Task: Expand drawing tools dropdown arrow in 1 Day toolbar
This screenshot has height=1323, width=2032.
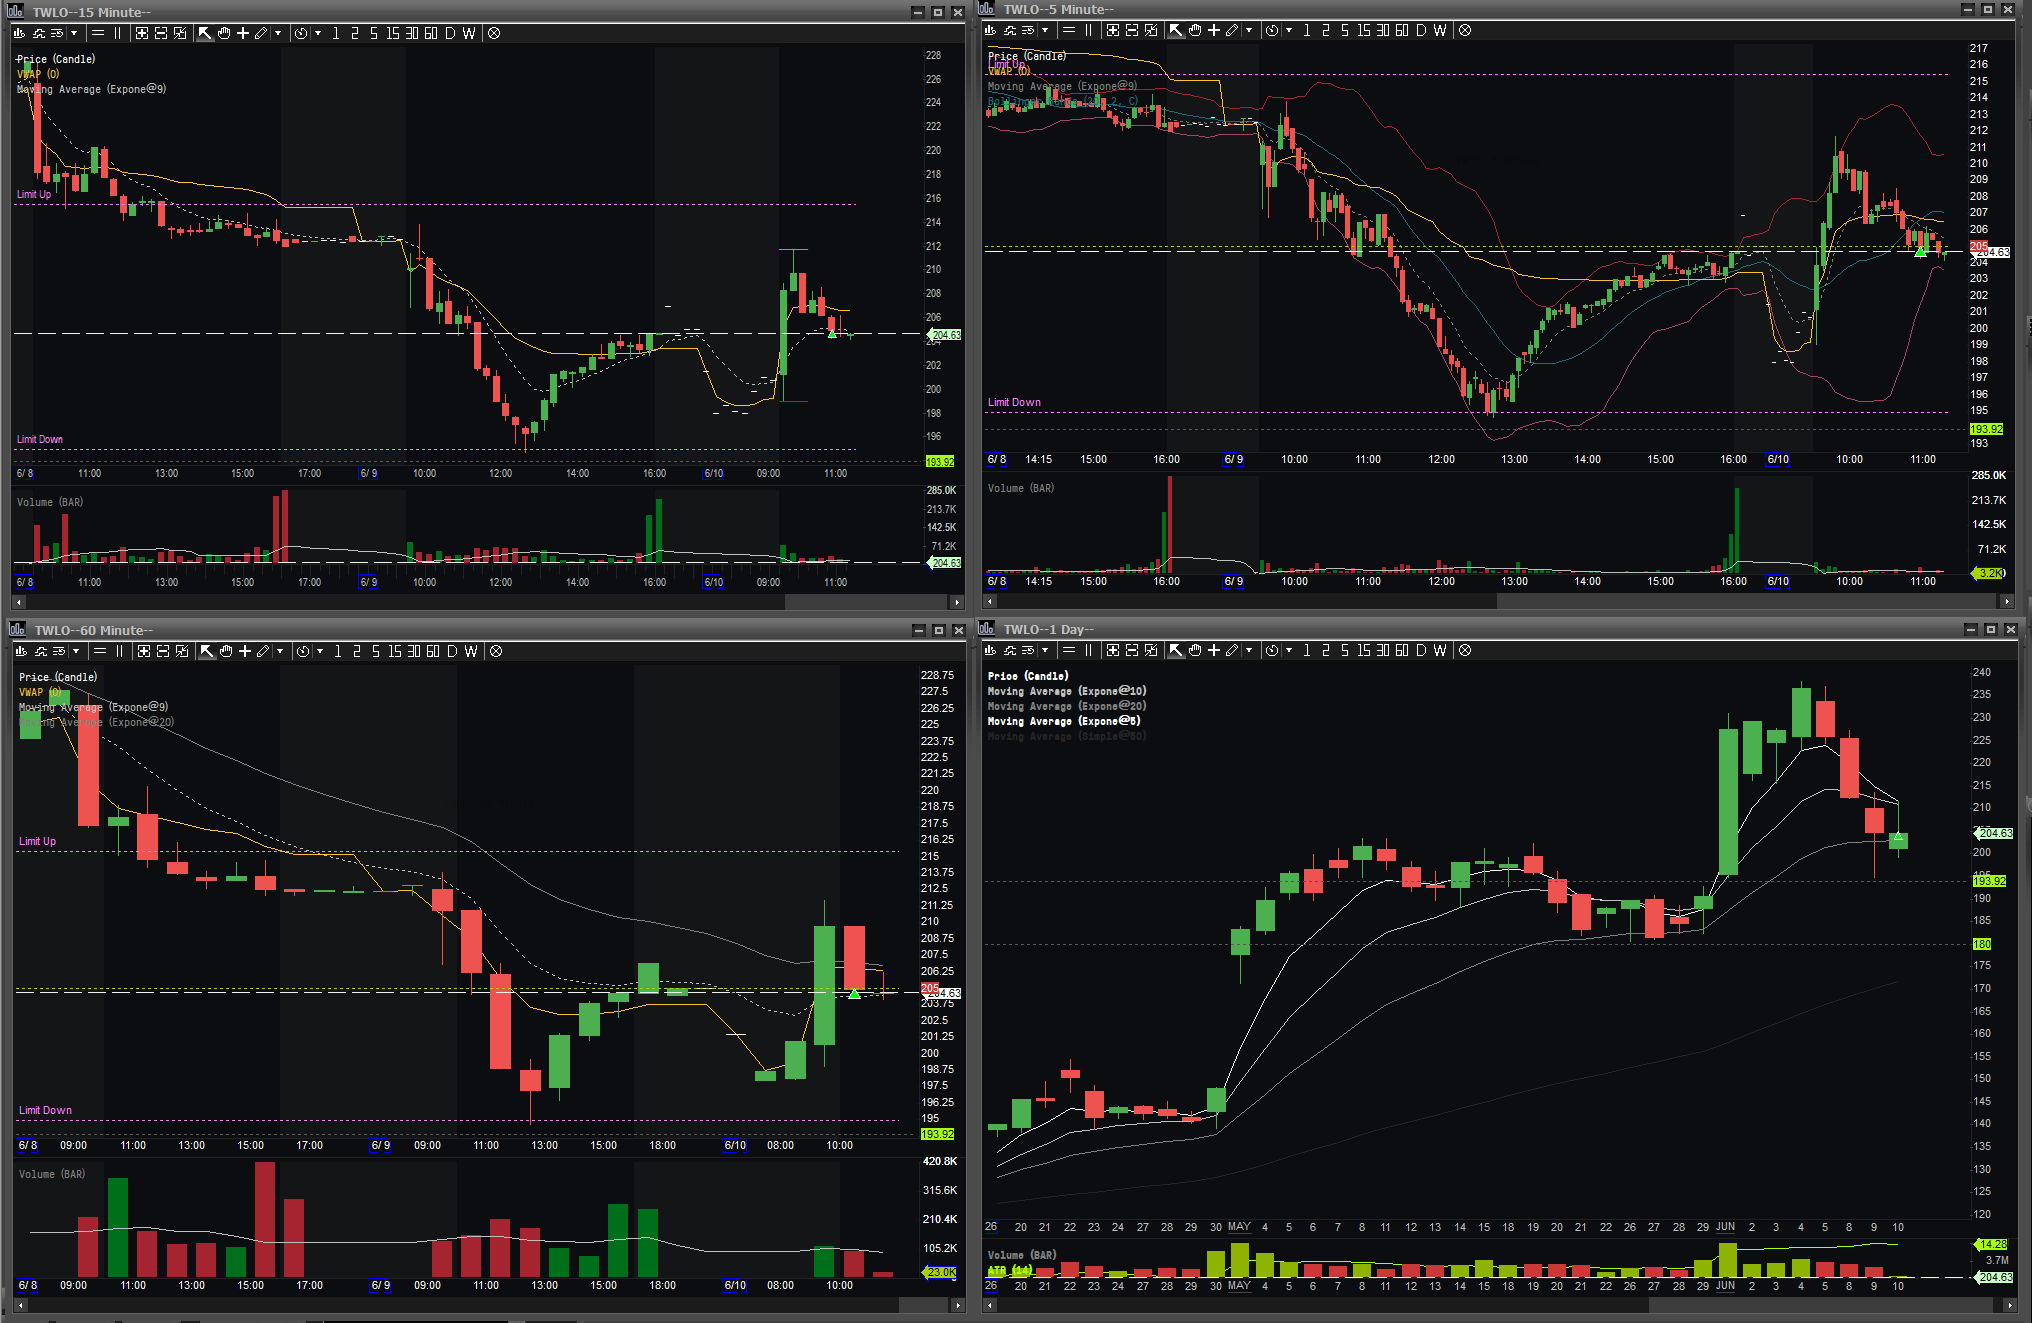Action: [1249, 650]
